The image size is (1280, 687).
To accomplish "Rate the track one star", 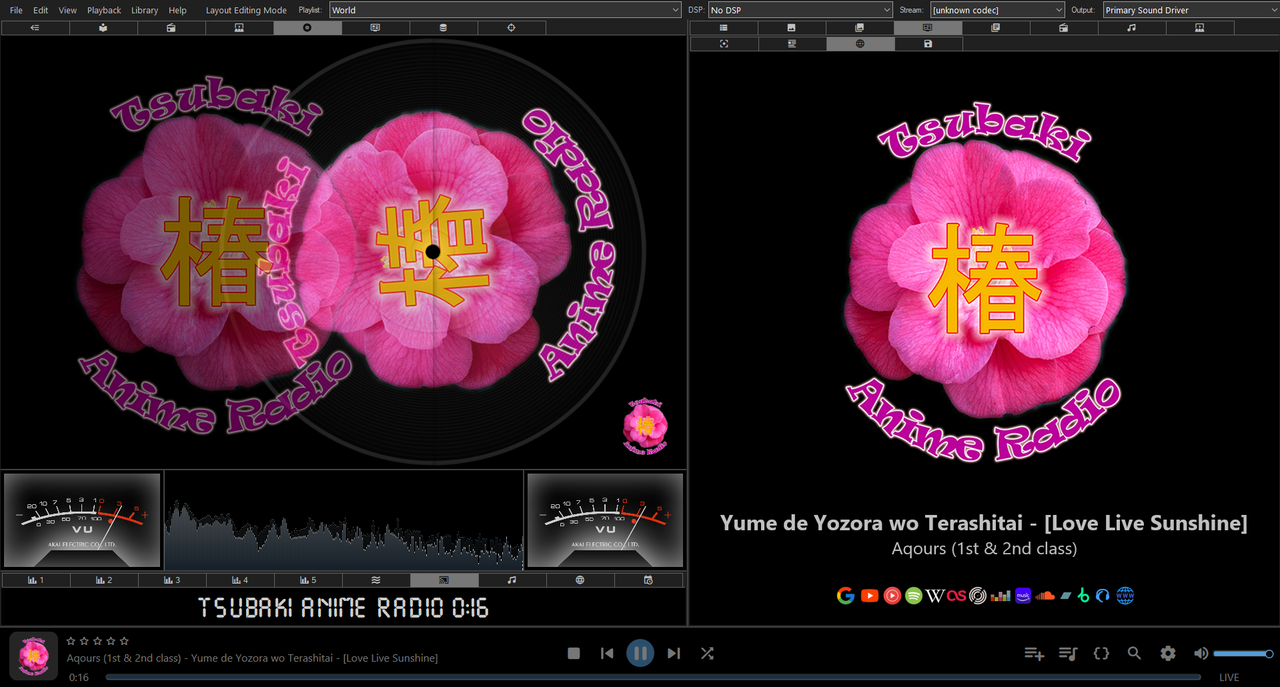I will (71, 641).
